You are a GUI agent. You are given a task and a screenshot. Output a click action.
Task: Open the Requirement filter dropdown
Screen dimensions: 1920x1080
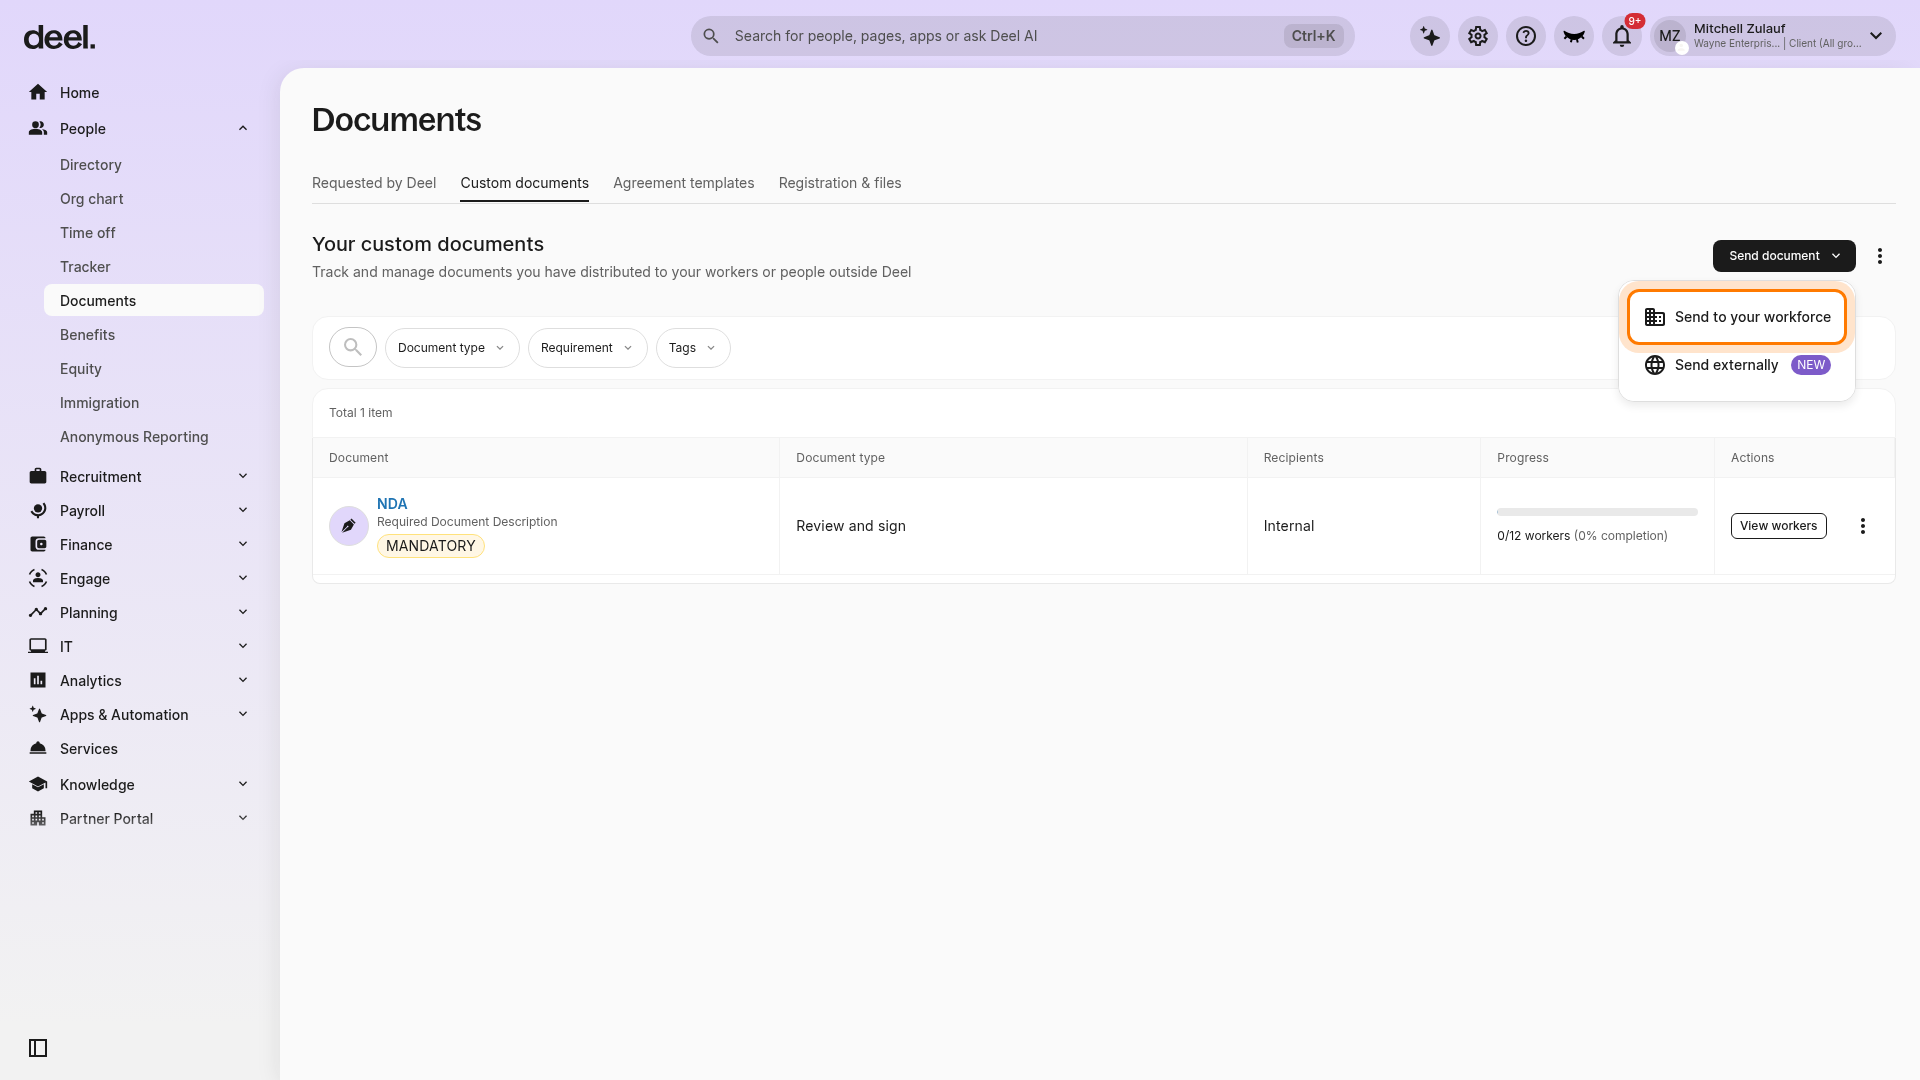tap(588, 348)
